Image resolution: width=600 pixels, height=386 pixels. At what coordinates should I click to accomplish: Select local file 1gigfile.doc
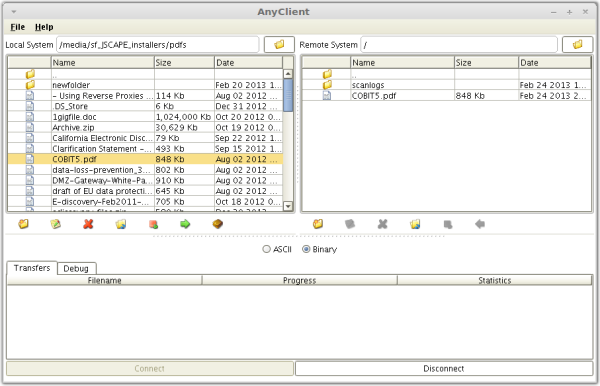click(x=74, y=117)
